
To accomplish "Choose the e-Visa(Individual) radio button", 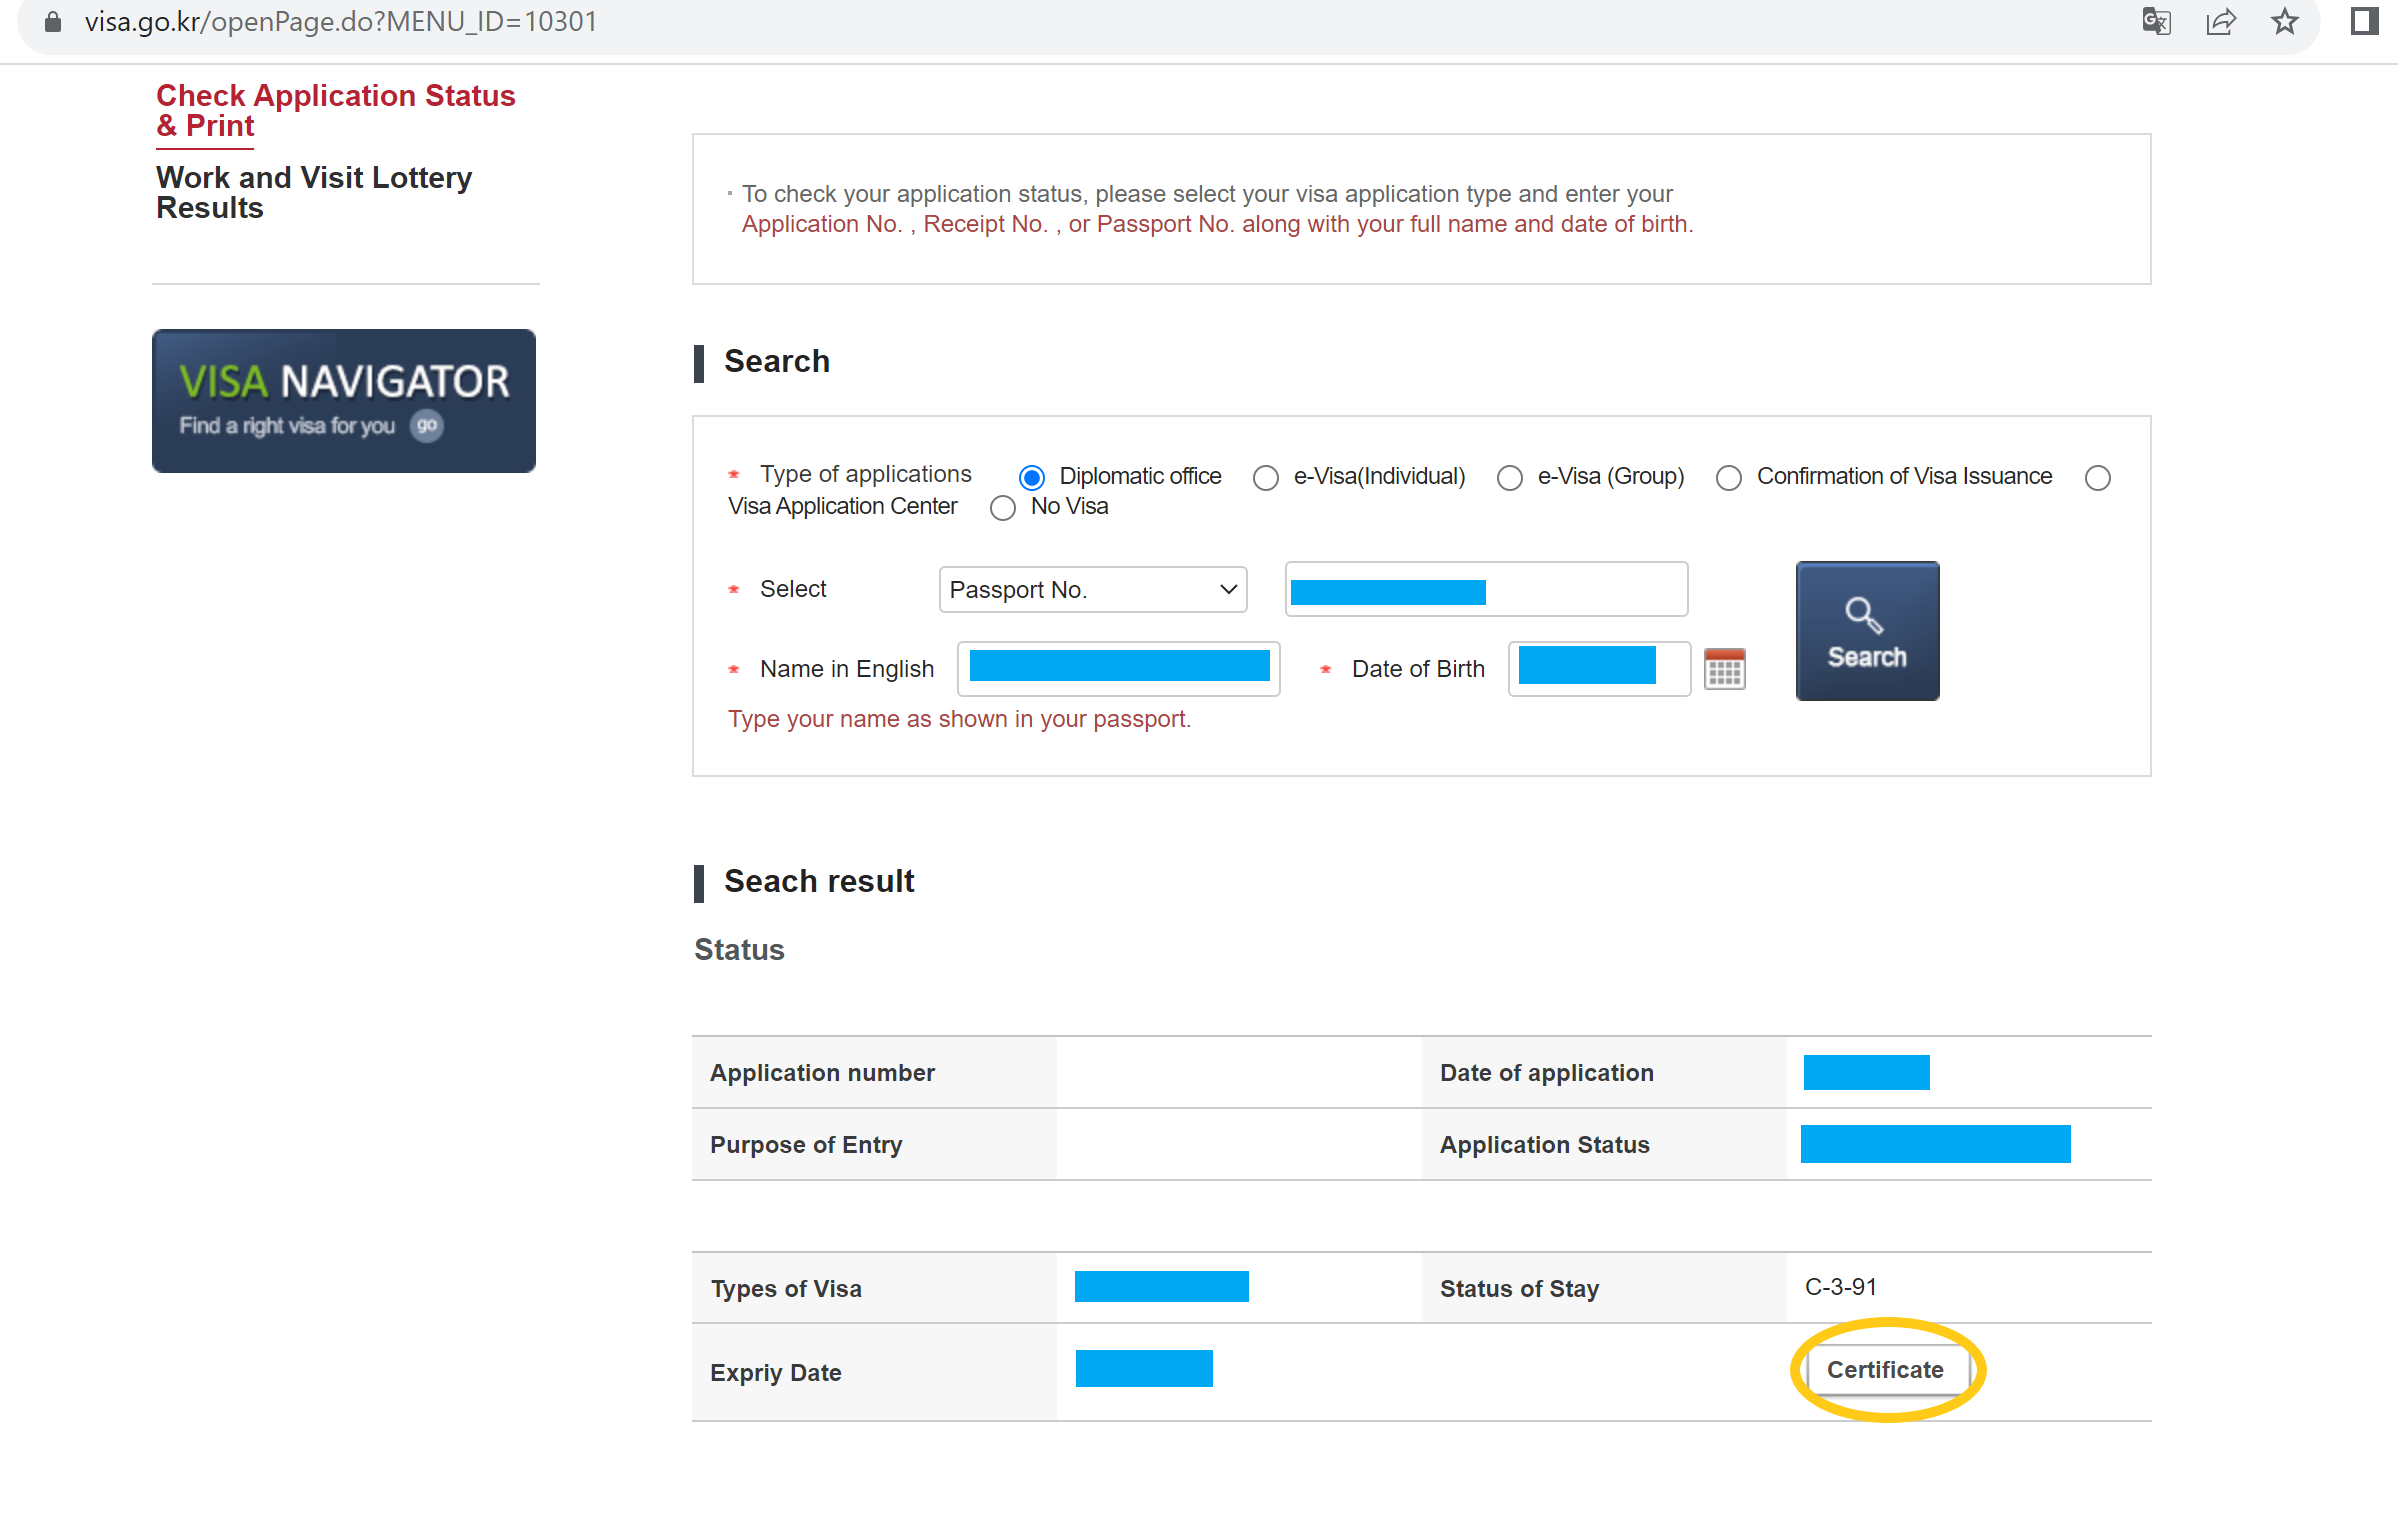I will coord(1266,477).
